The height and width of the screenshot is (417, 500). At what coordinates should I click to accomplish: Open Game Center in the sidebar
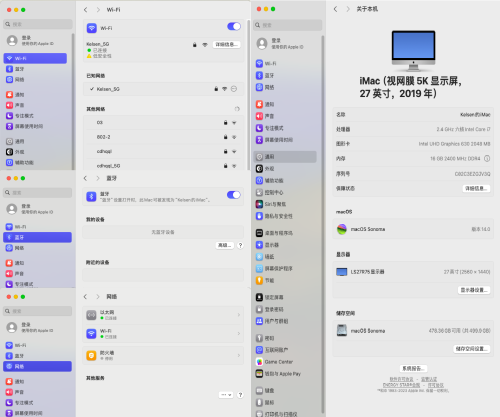click(274, 362)
